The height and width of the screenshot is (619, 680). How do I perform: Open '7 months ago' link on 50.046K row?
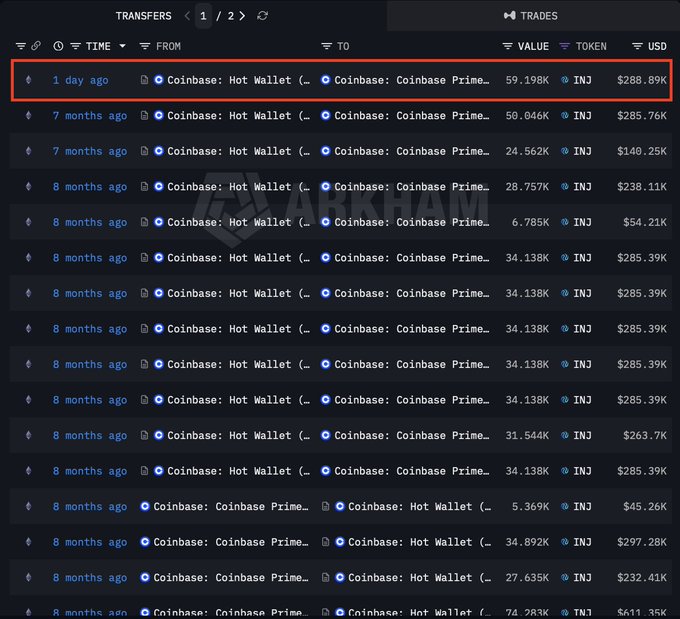coord(90,116)
